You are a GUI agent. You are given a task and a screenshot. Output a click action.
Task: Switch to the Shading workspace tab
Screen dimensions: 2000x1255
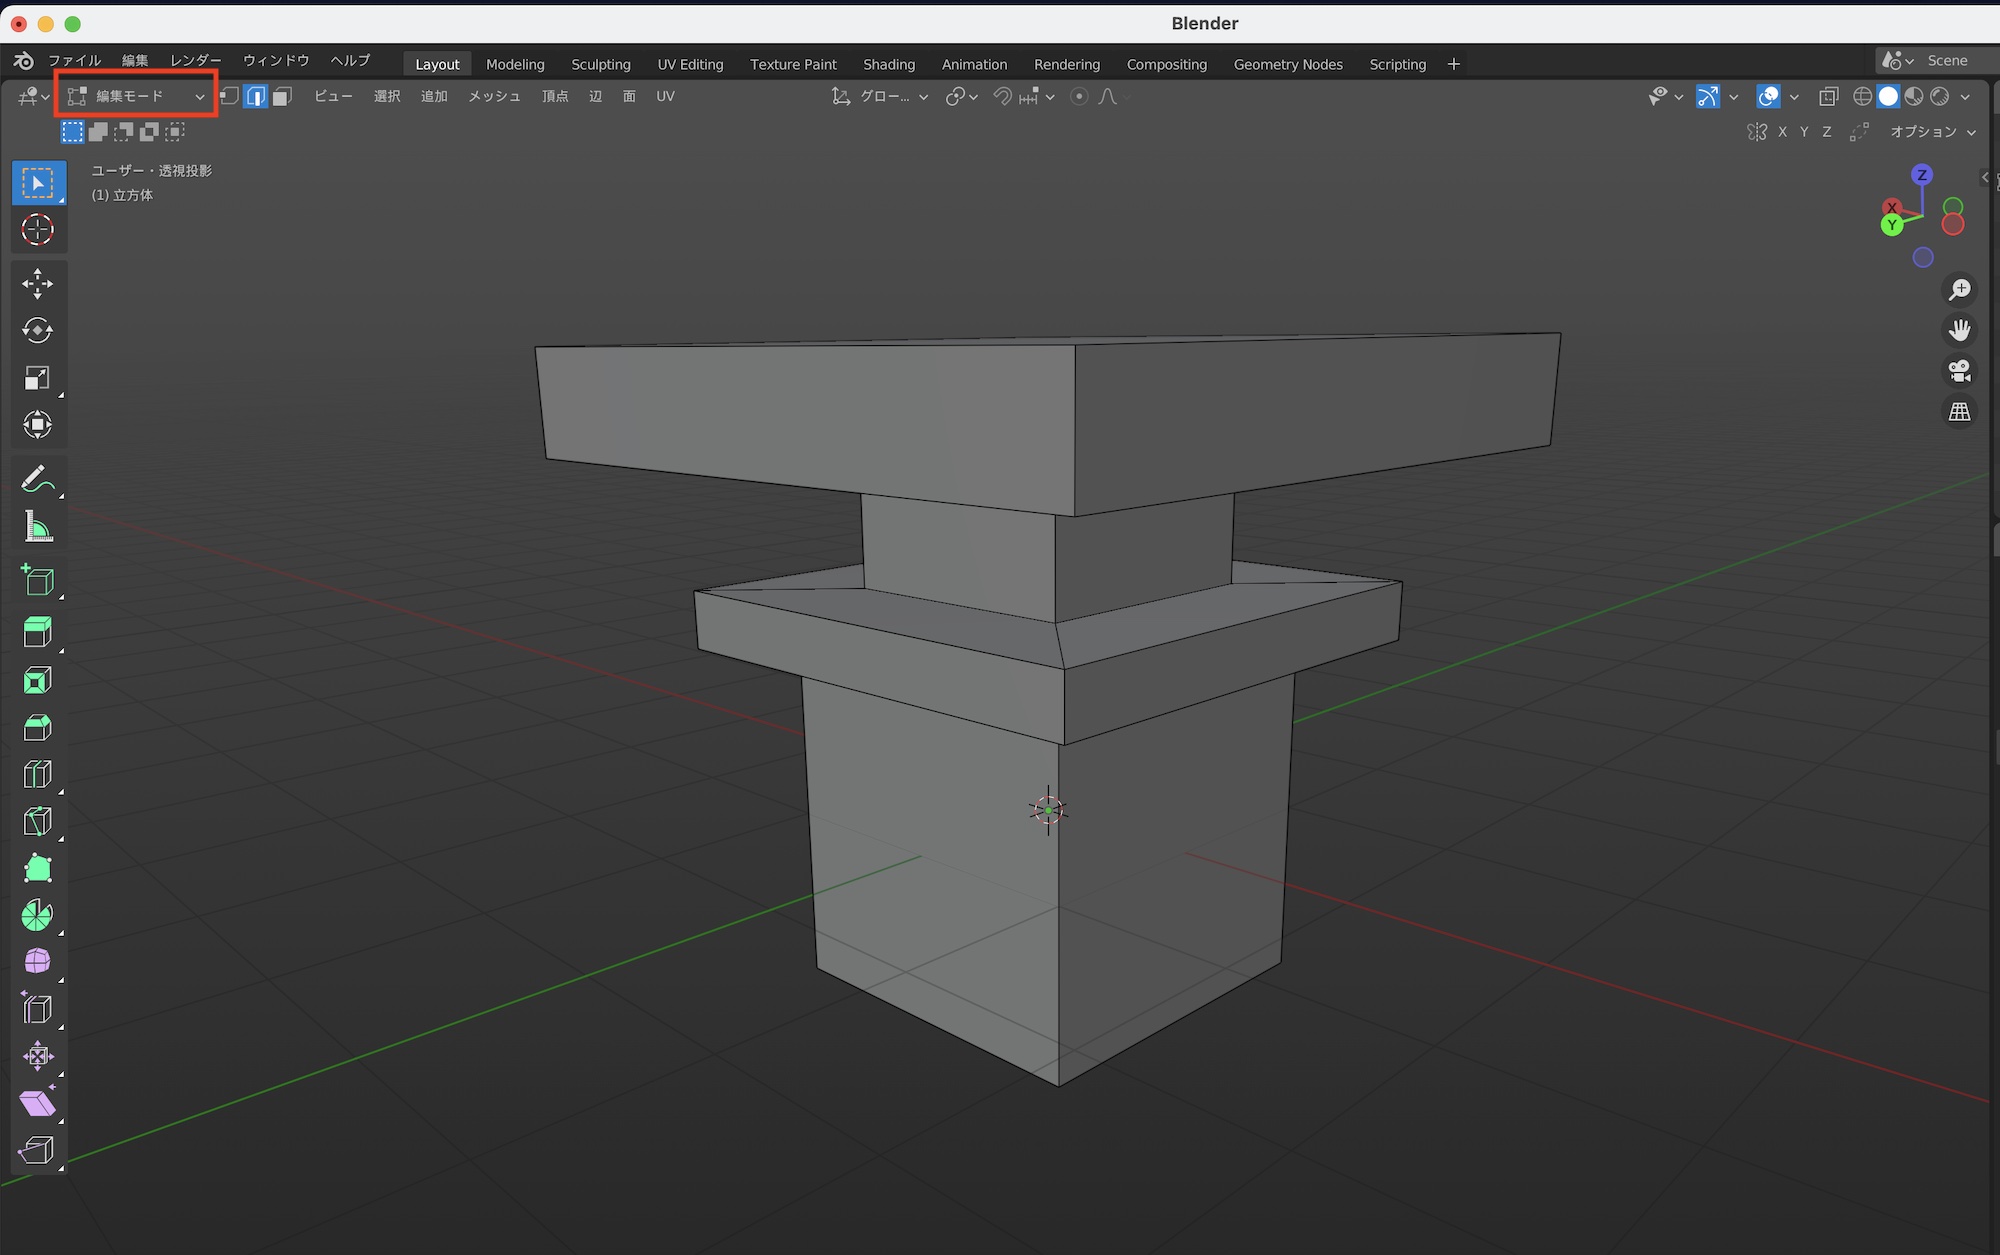tap(888, 63)
